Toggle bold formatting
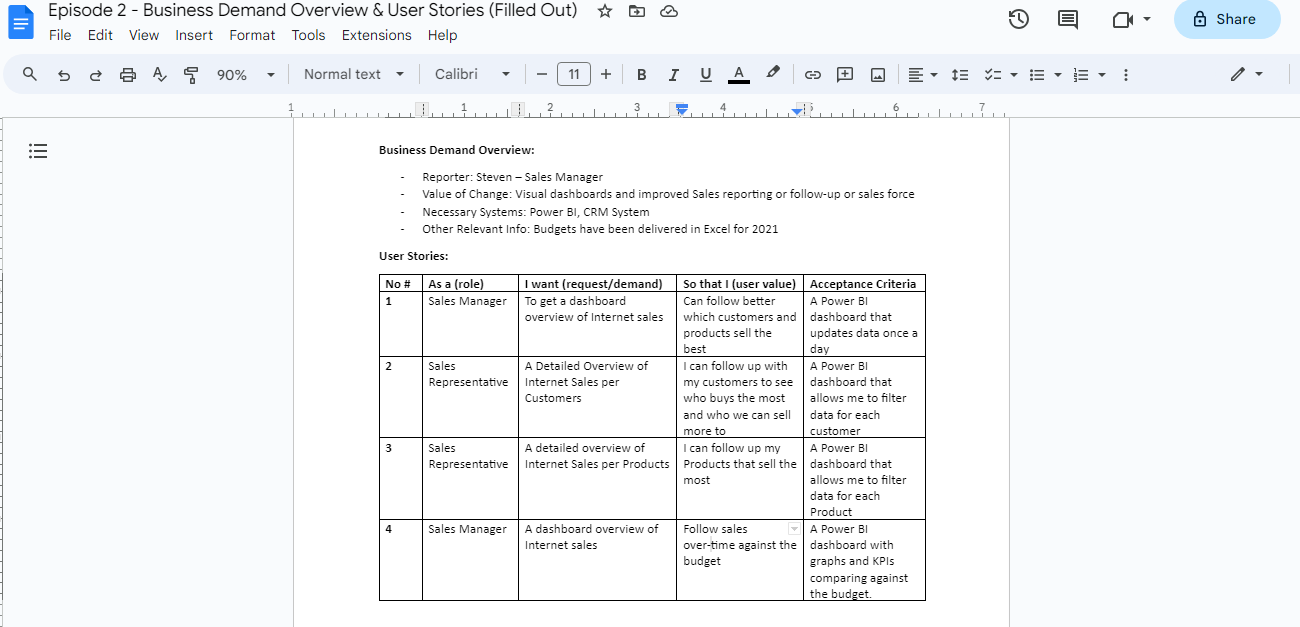Image resolution: width=1300 pixels, height=627 pixels. point(641,75)
